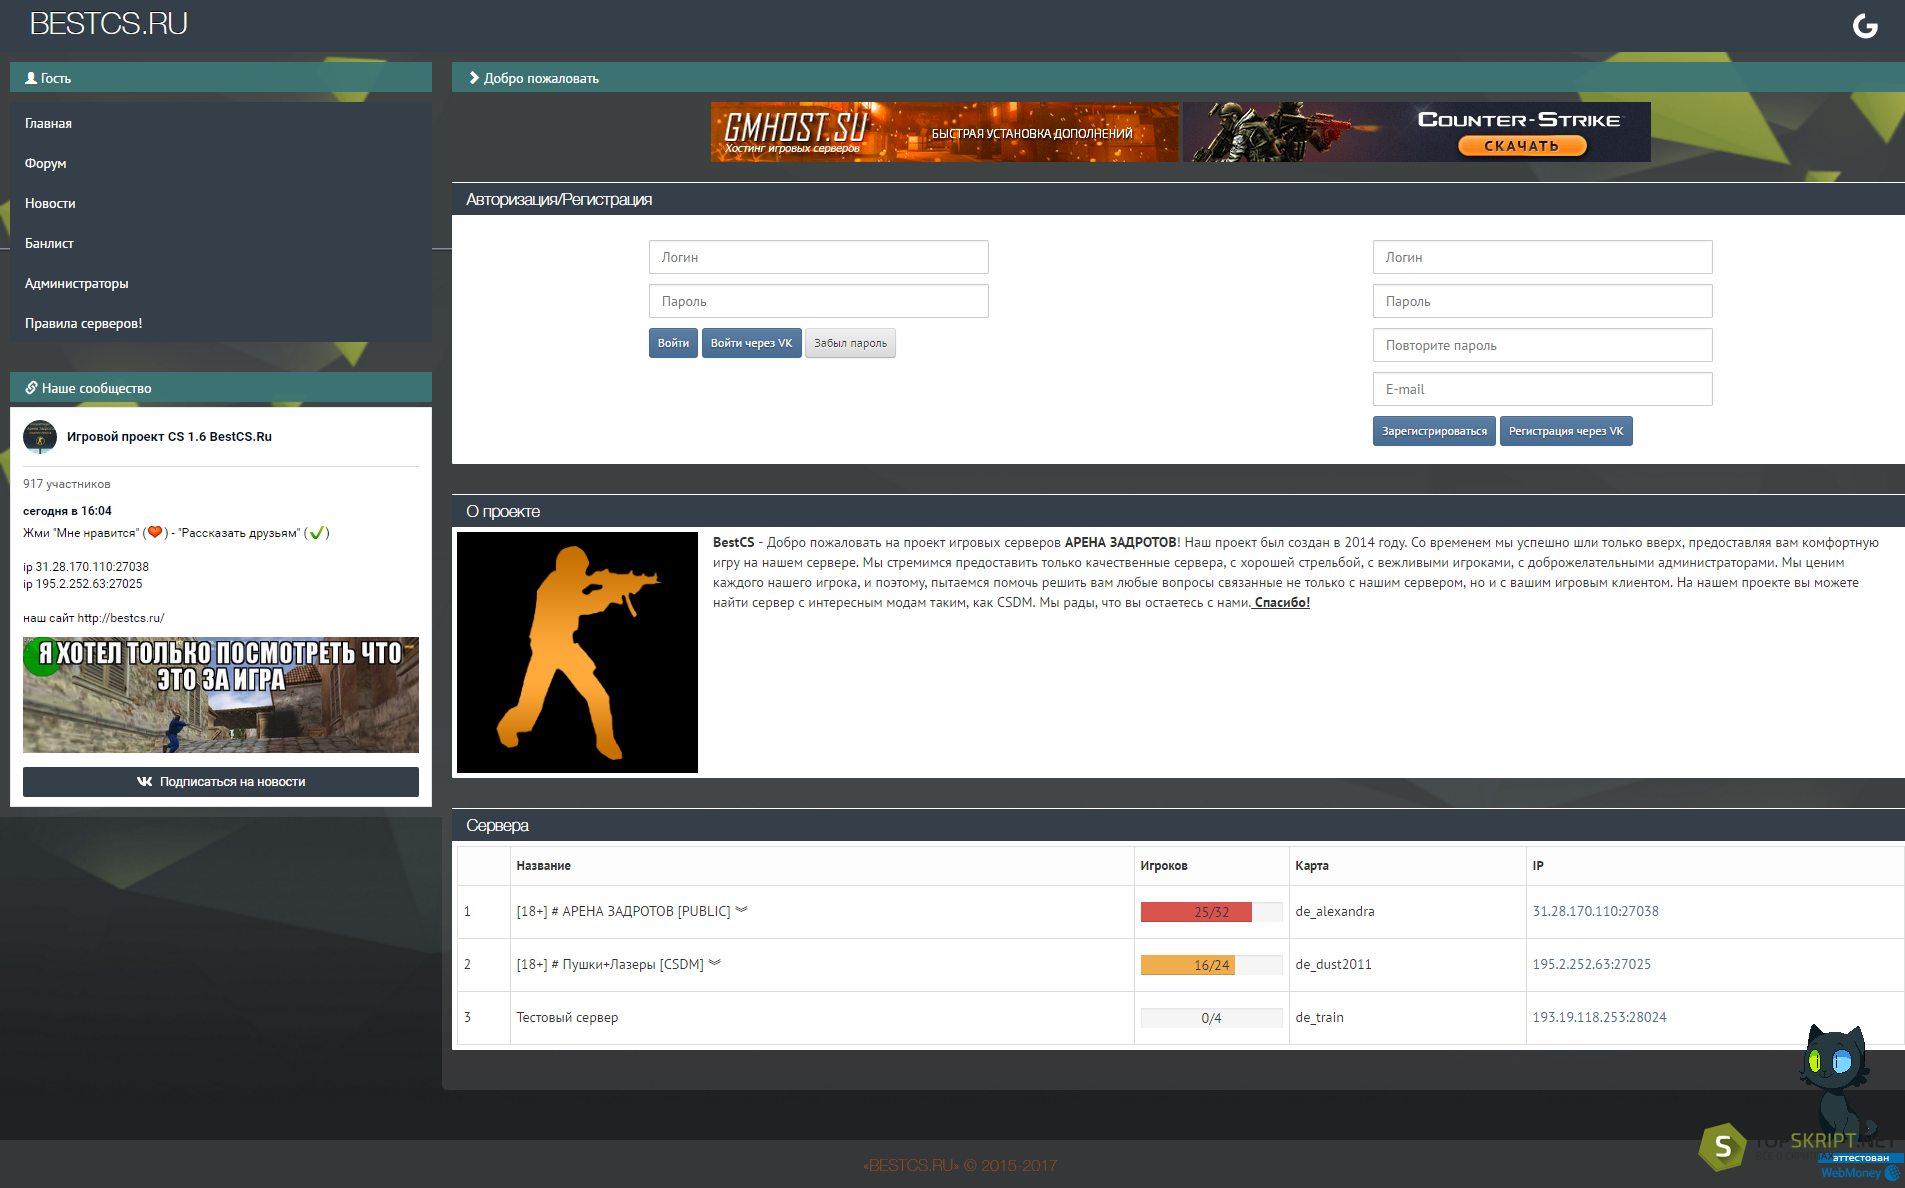Click the de_train map cell

(1319, 1017)
